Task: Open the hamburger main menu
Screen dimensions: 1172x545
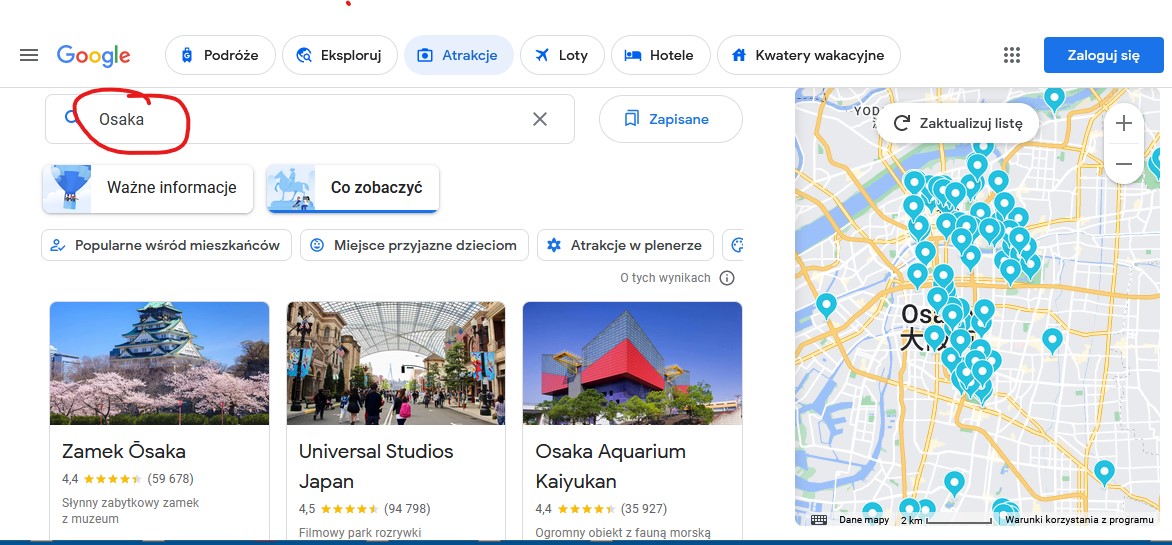Action: 29,55
